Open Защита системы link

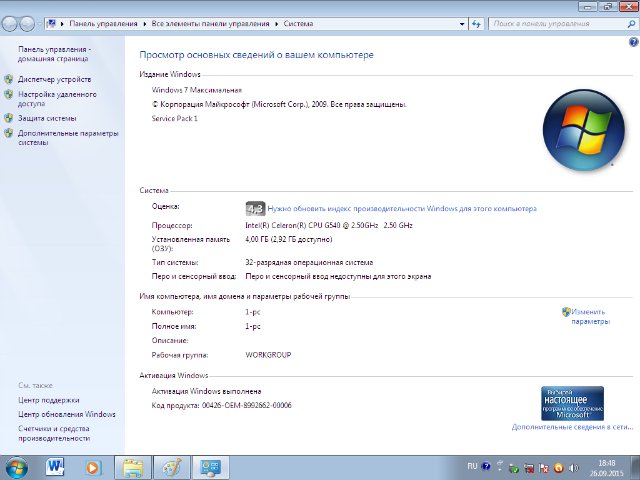point(46,118)
